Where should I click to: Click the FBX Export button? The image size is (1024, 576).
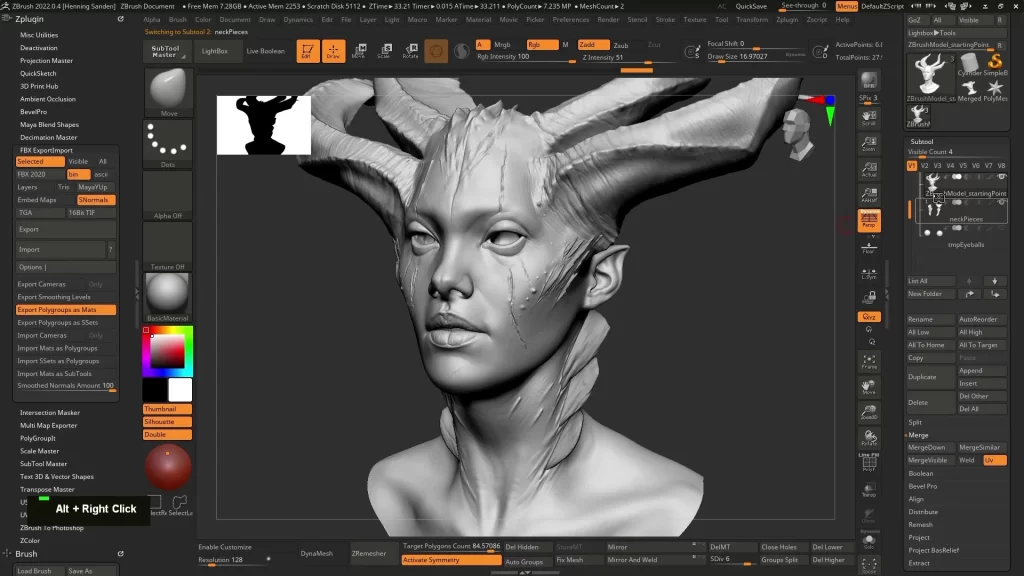(66, 229)
